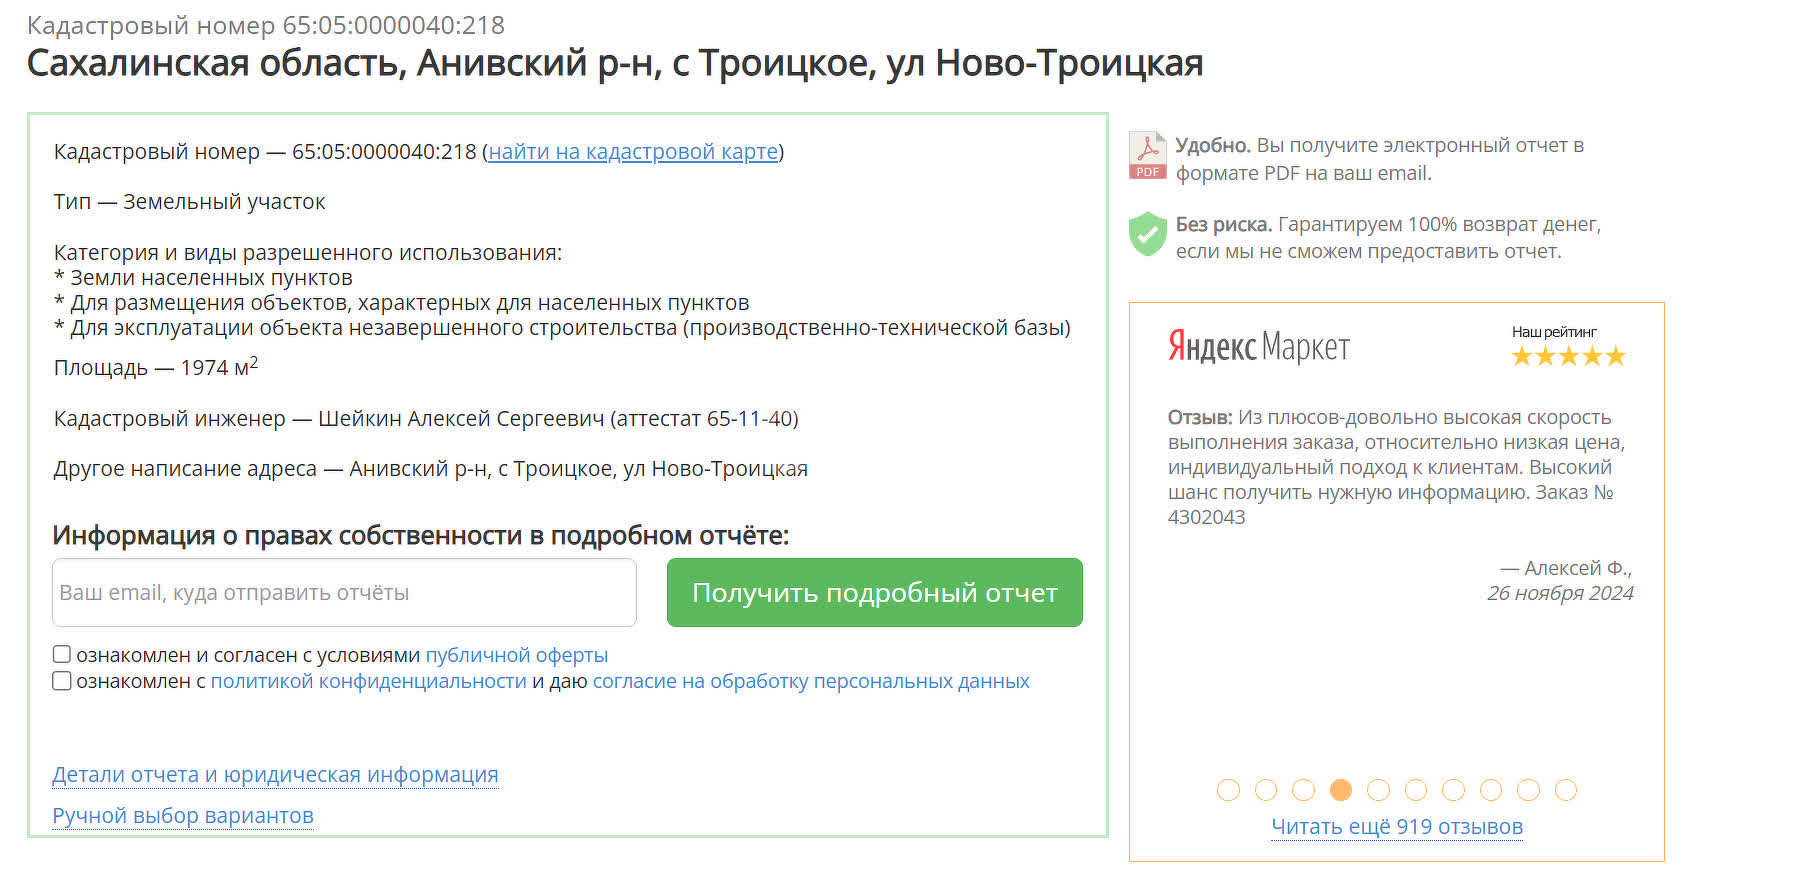Select the active fourth review dot
The height and width of the screenshot is (873, 1803).
pos(1341,790)
